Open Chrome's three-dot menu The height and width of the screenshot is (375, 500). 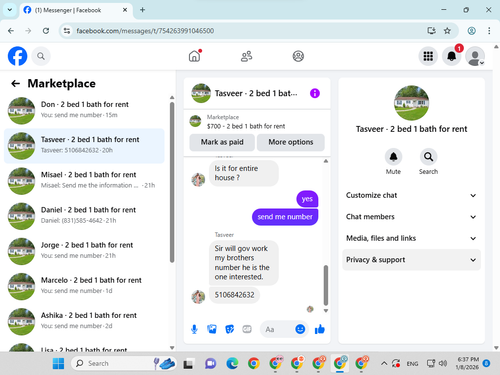489,31
